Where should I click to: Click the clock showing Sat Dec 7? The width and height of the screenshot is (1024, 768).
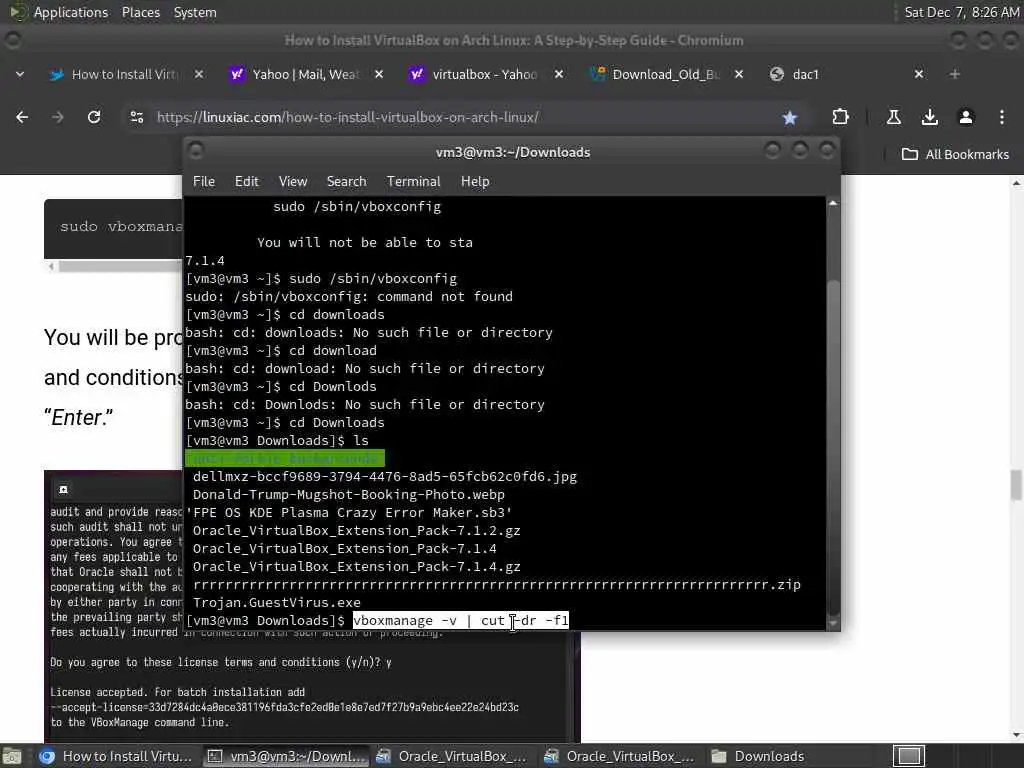(x=961, y=12)
